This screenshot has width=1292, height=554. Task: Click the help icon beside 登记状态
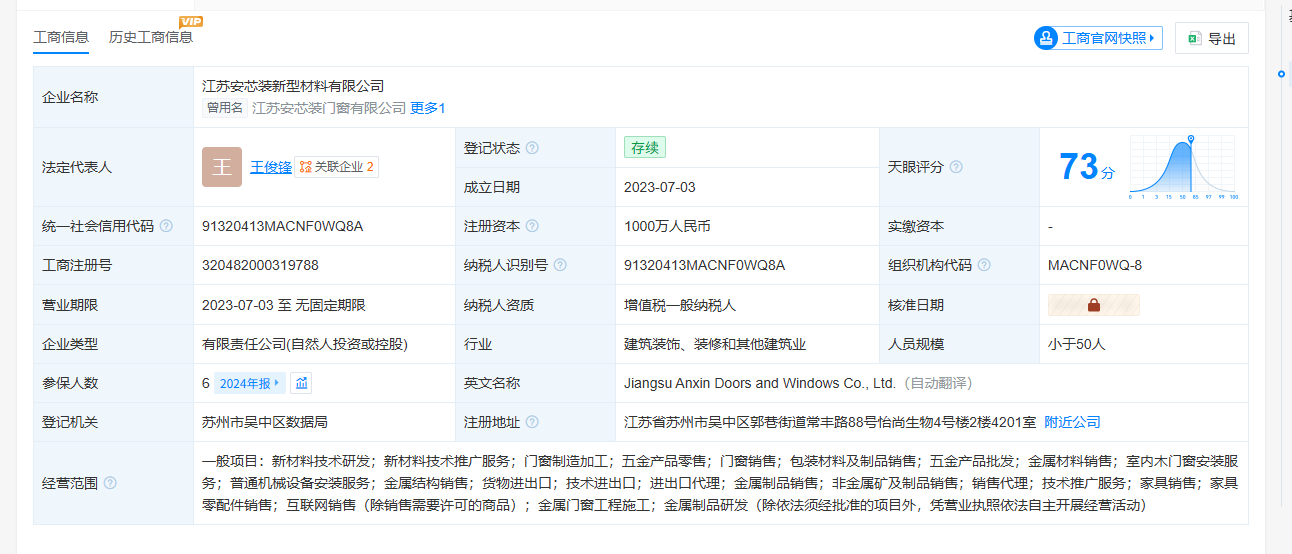[x=532, y=148]
